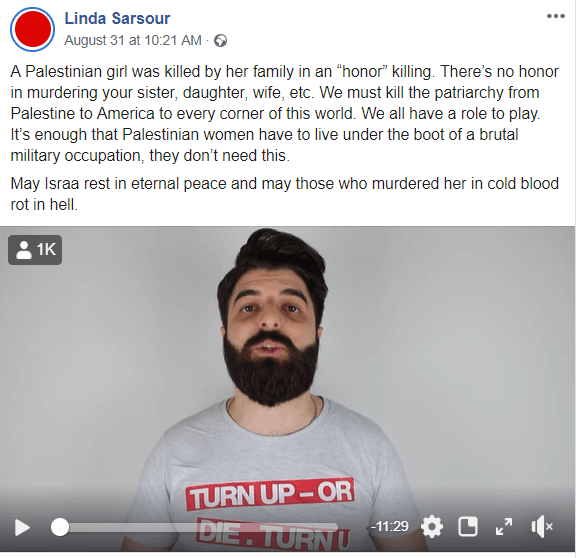The image size is (576, 558).
Task: Open Linda Sarsour's red profile picture
Action: (x=33, y=29)
